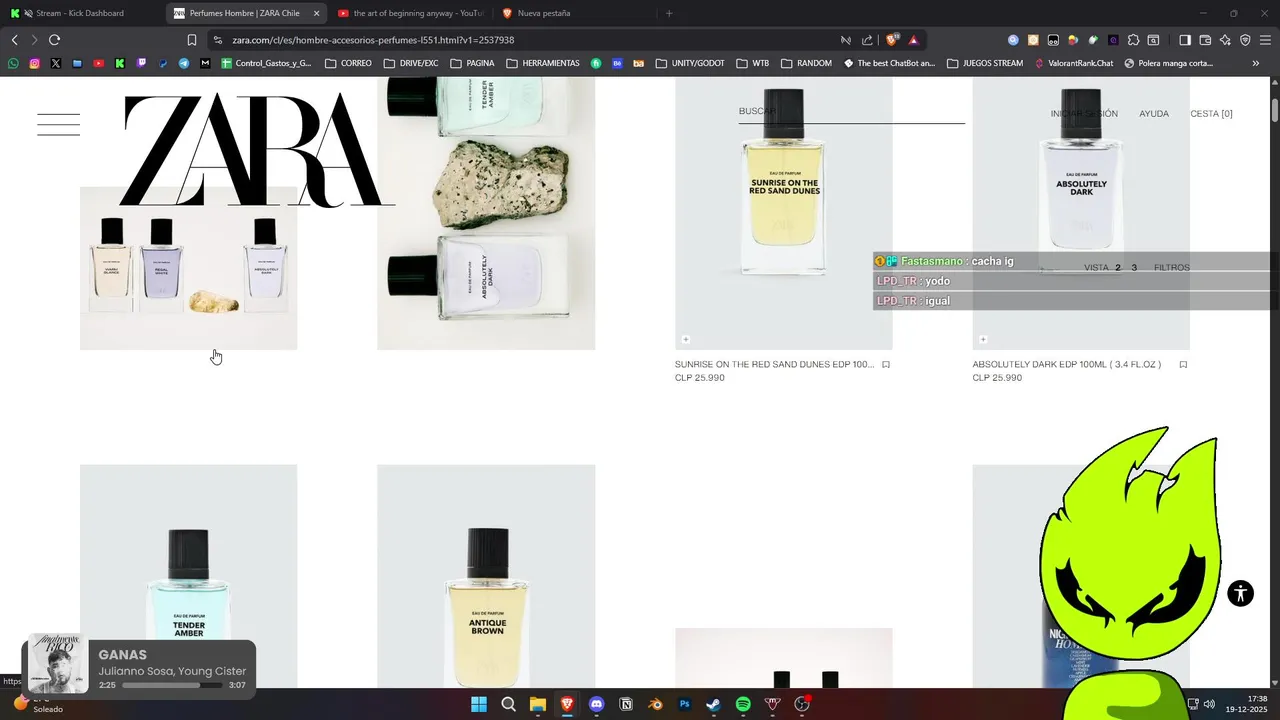
Task: Open Telegram bookmark icon
Action: pos(184,63)
